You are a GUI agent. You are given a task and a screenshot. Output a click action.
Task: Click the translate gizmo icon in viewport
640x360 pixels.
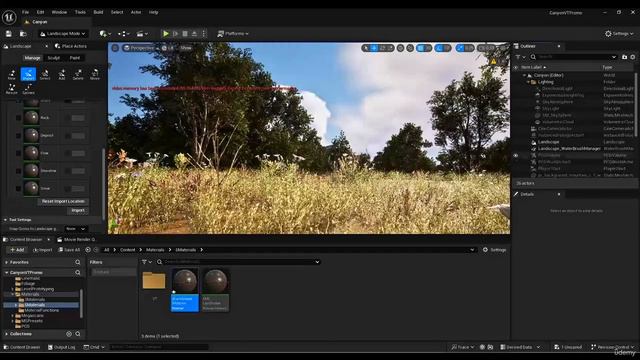pyautogui.click(x=374, y=48)
